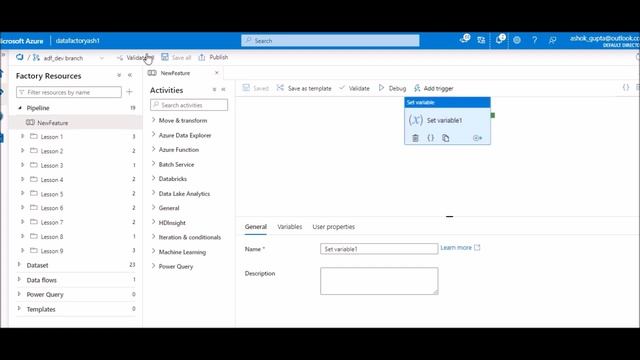View the Set variable1 activity code with the braces icon
This screenshot has height=360, width=640.
point(431,138)
